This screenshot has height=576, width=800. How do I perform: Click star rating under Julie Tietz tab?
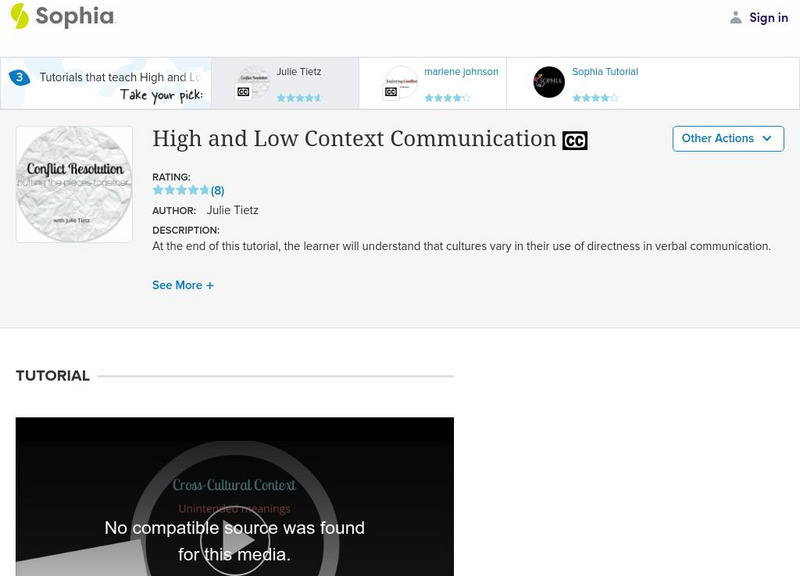299,98
